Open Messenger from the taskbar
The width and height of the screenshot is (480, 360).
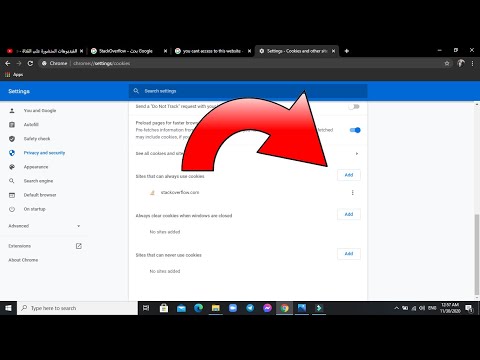(x=267, y=308)
